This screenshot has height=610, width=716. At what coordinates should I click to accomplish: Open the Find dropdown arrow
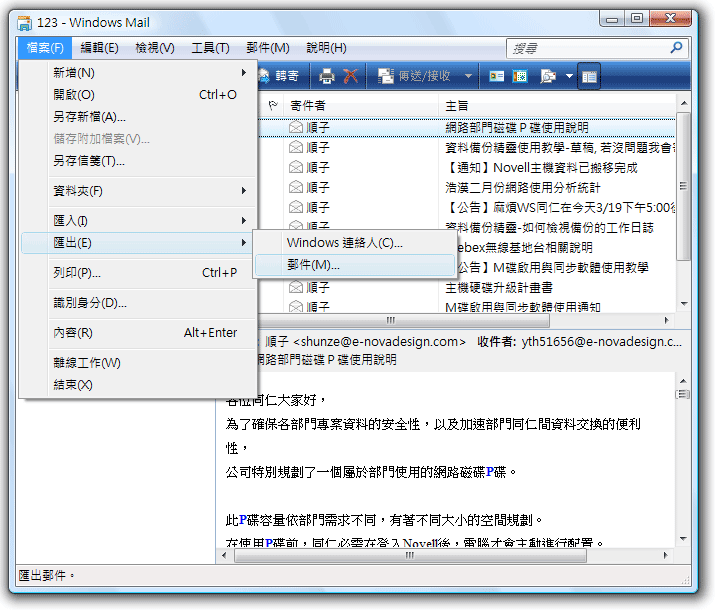tap(569, 76)
